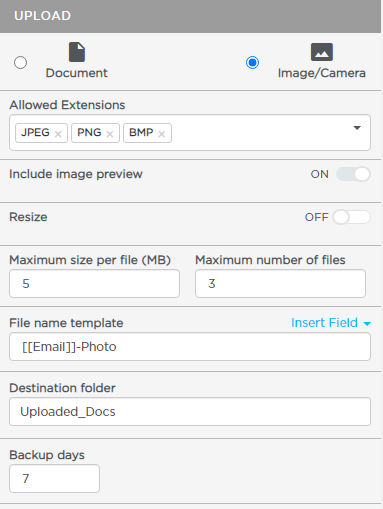The width and height of the screenshot is (383, 509).
Task: Remove the BMP extension tag
Action: (x=162, y=134)
